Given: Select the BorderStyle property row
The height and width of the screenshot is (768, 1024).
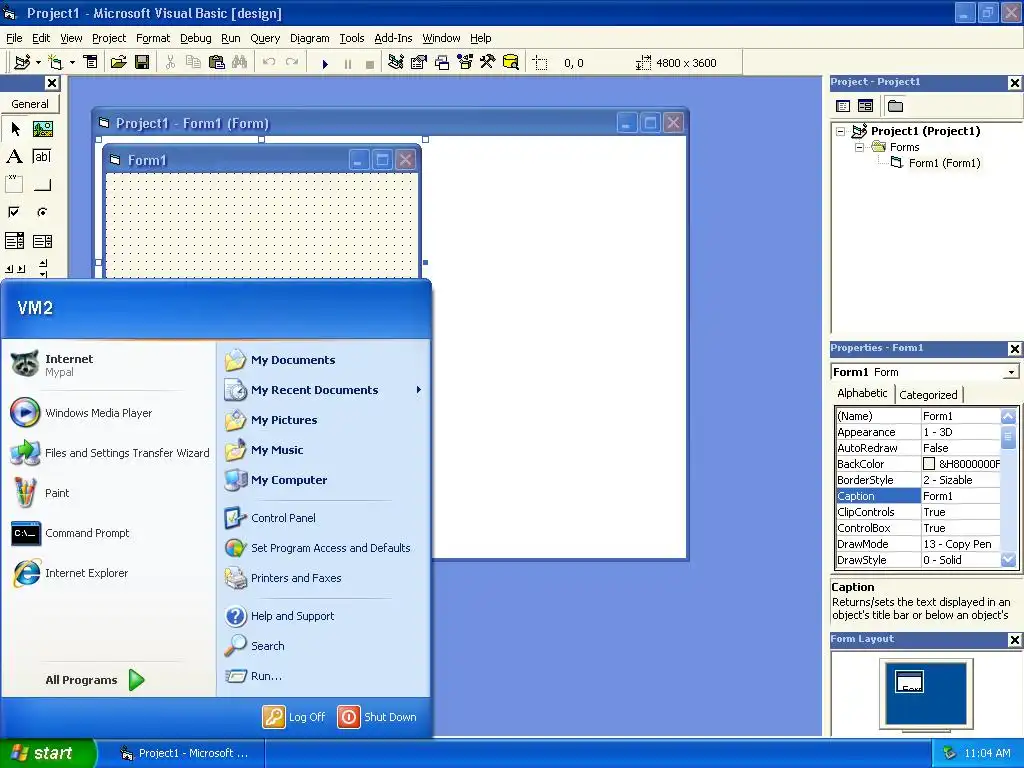Looking at the screenshot, I should pyautogui.click(x=918, y=480).
